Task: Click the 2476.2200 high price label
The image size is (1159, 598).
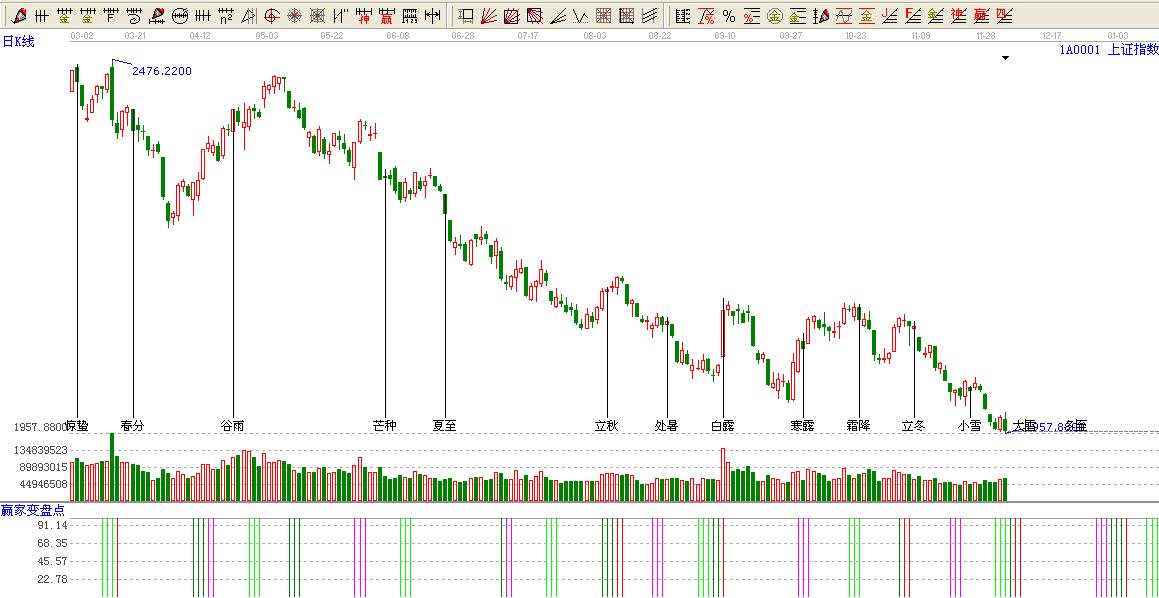Action: (x=161, y=71)
